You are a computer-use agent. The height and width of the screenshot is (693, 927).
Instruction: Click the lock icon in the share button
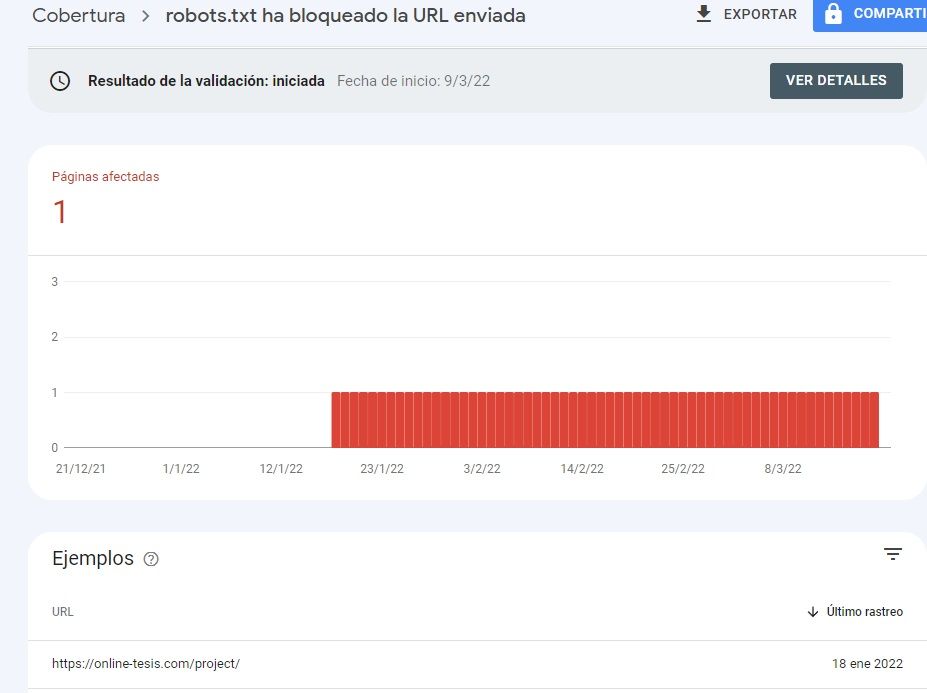click(x=833, y=13)
